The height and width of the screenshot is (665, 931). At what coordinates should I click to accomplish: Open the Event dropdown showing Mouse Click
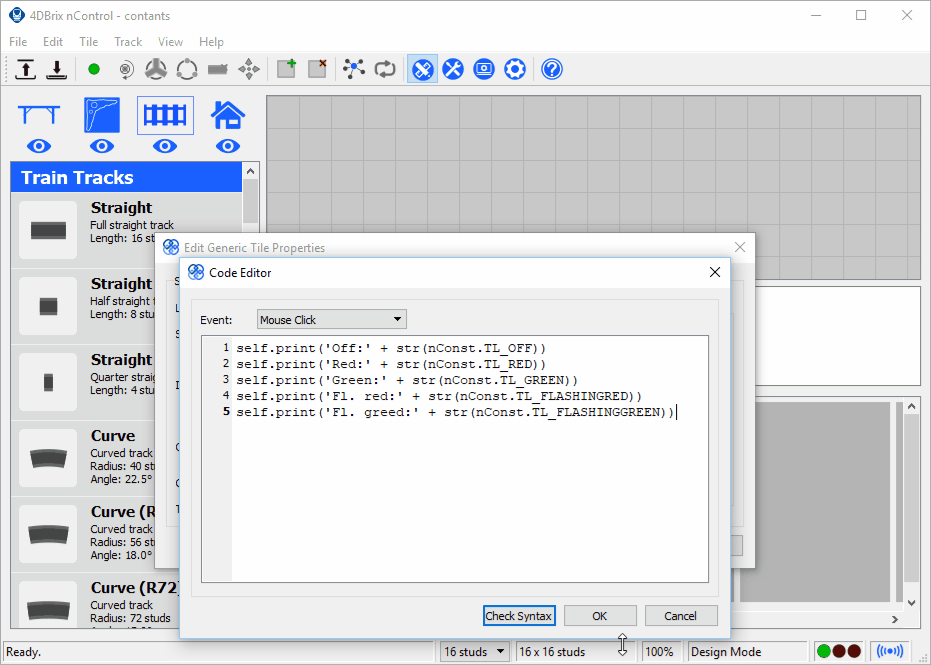(x=331, y=320)
